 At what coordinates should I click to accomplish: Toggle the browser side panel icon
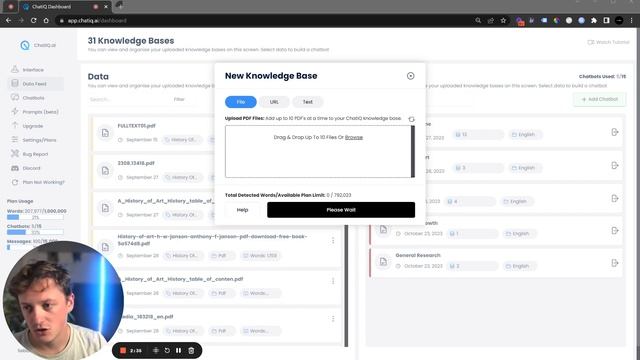(x=607, y=20)
